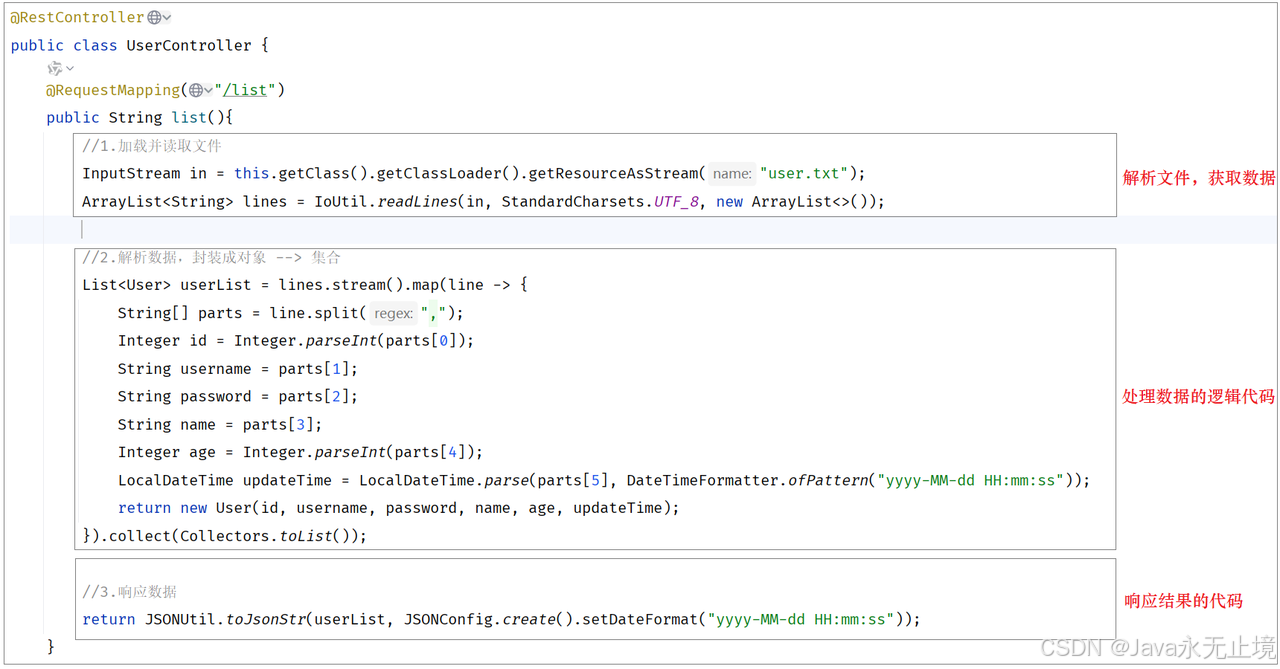The width and height of the screenshot is (1280, 669).
Task: Click parts[2] in the password assignment
Action: (313, 397)
